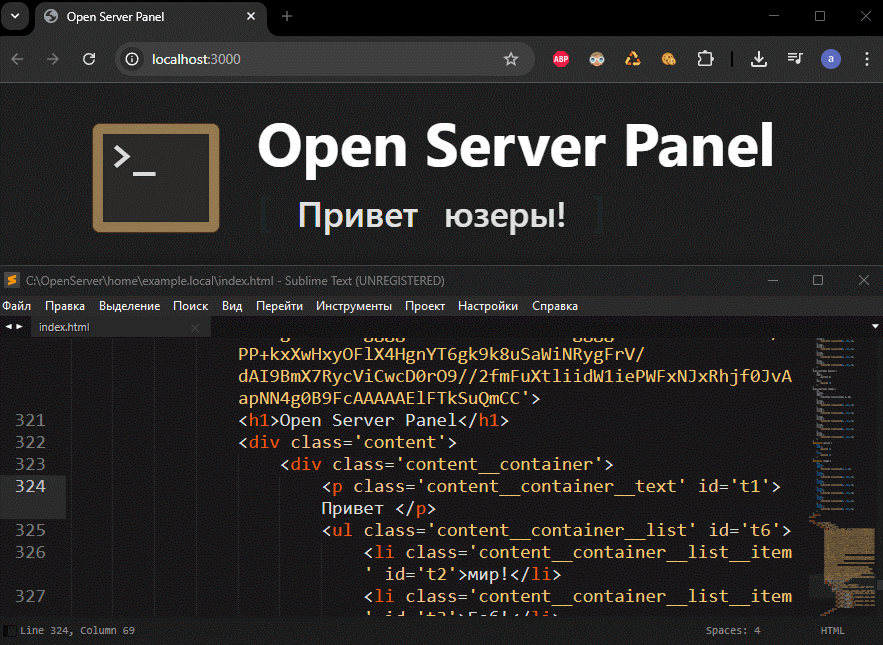Click the browser reload button

point(89,59)
